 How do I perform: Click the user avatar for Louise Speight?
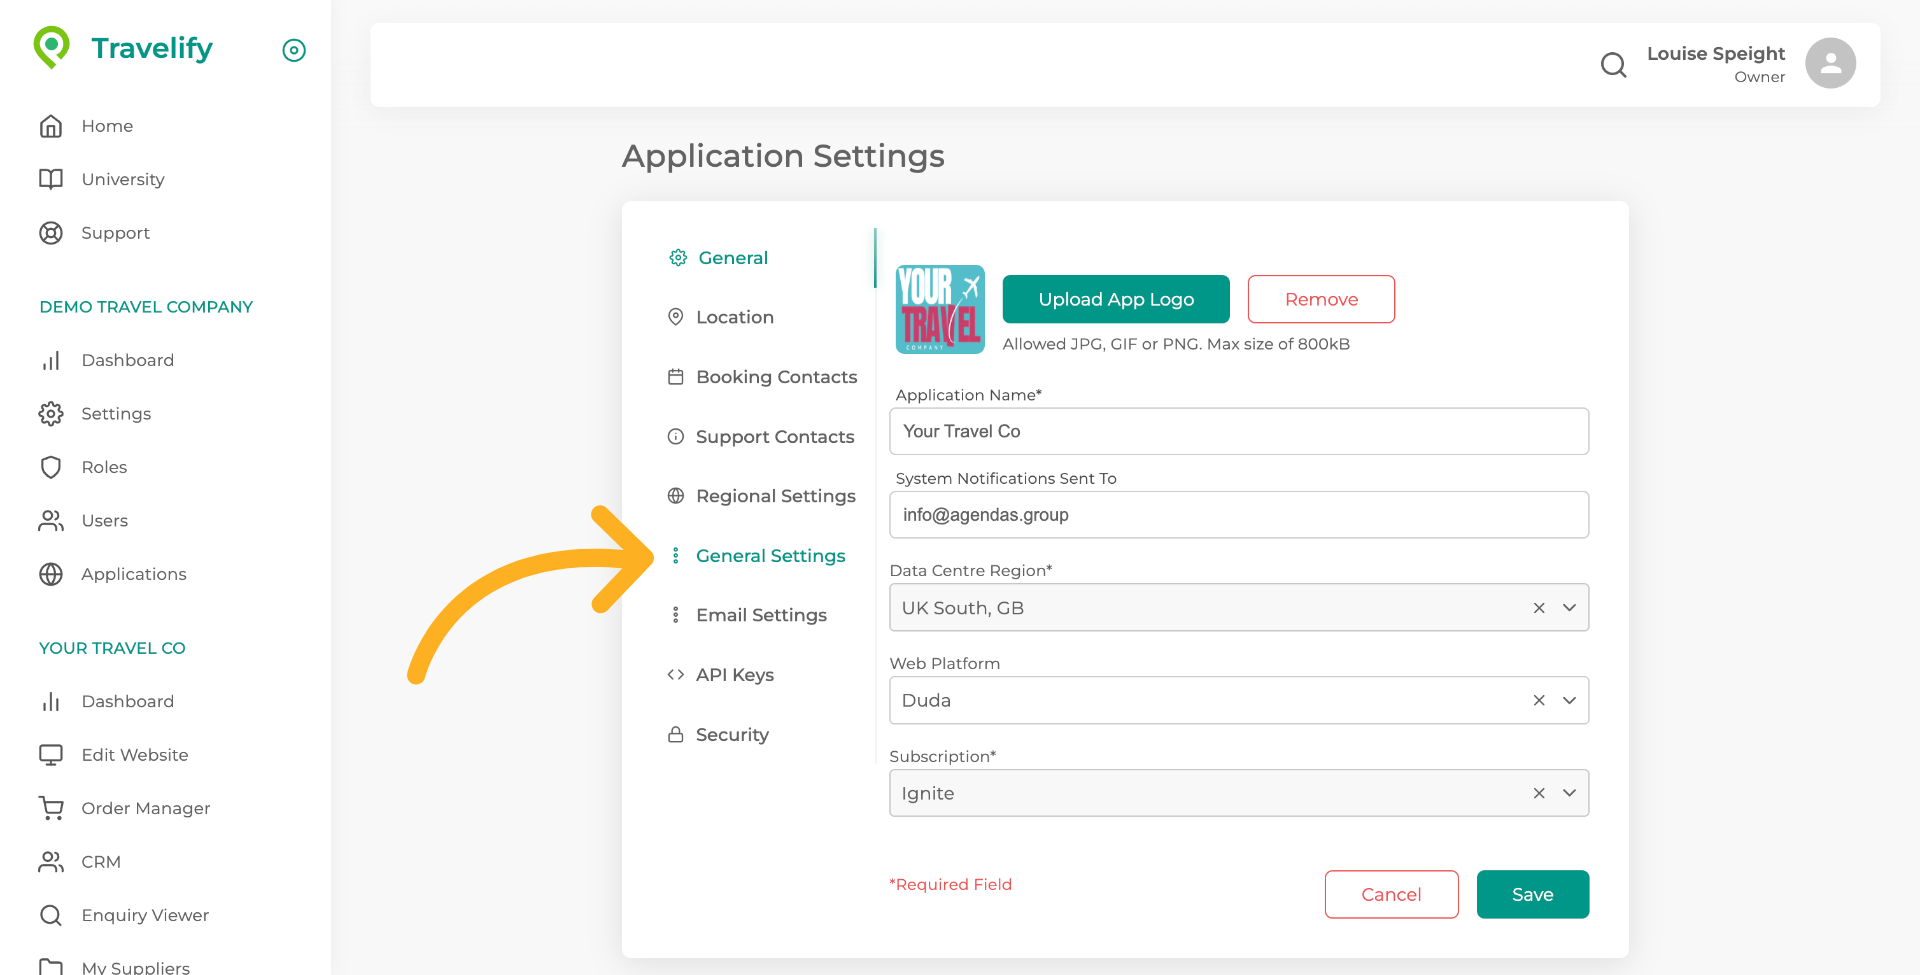click(x=1829, y=63)
